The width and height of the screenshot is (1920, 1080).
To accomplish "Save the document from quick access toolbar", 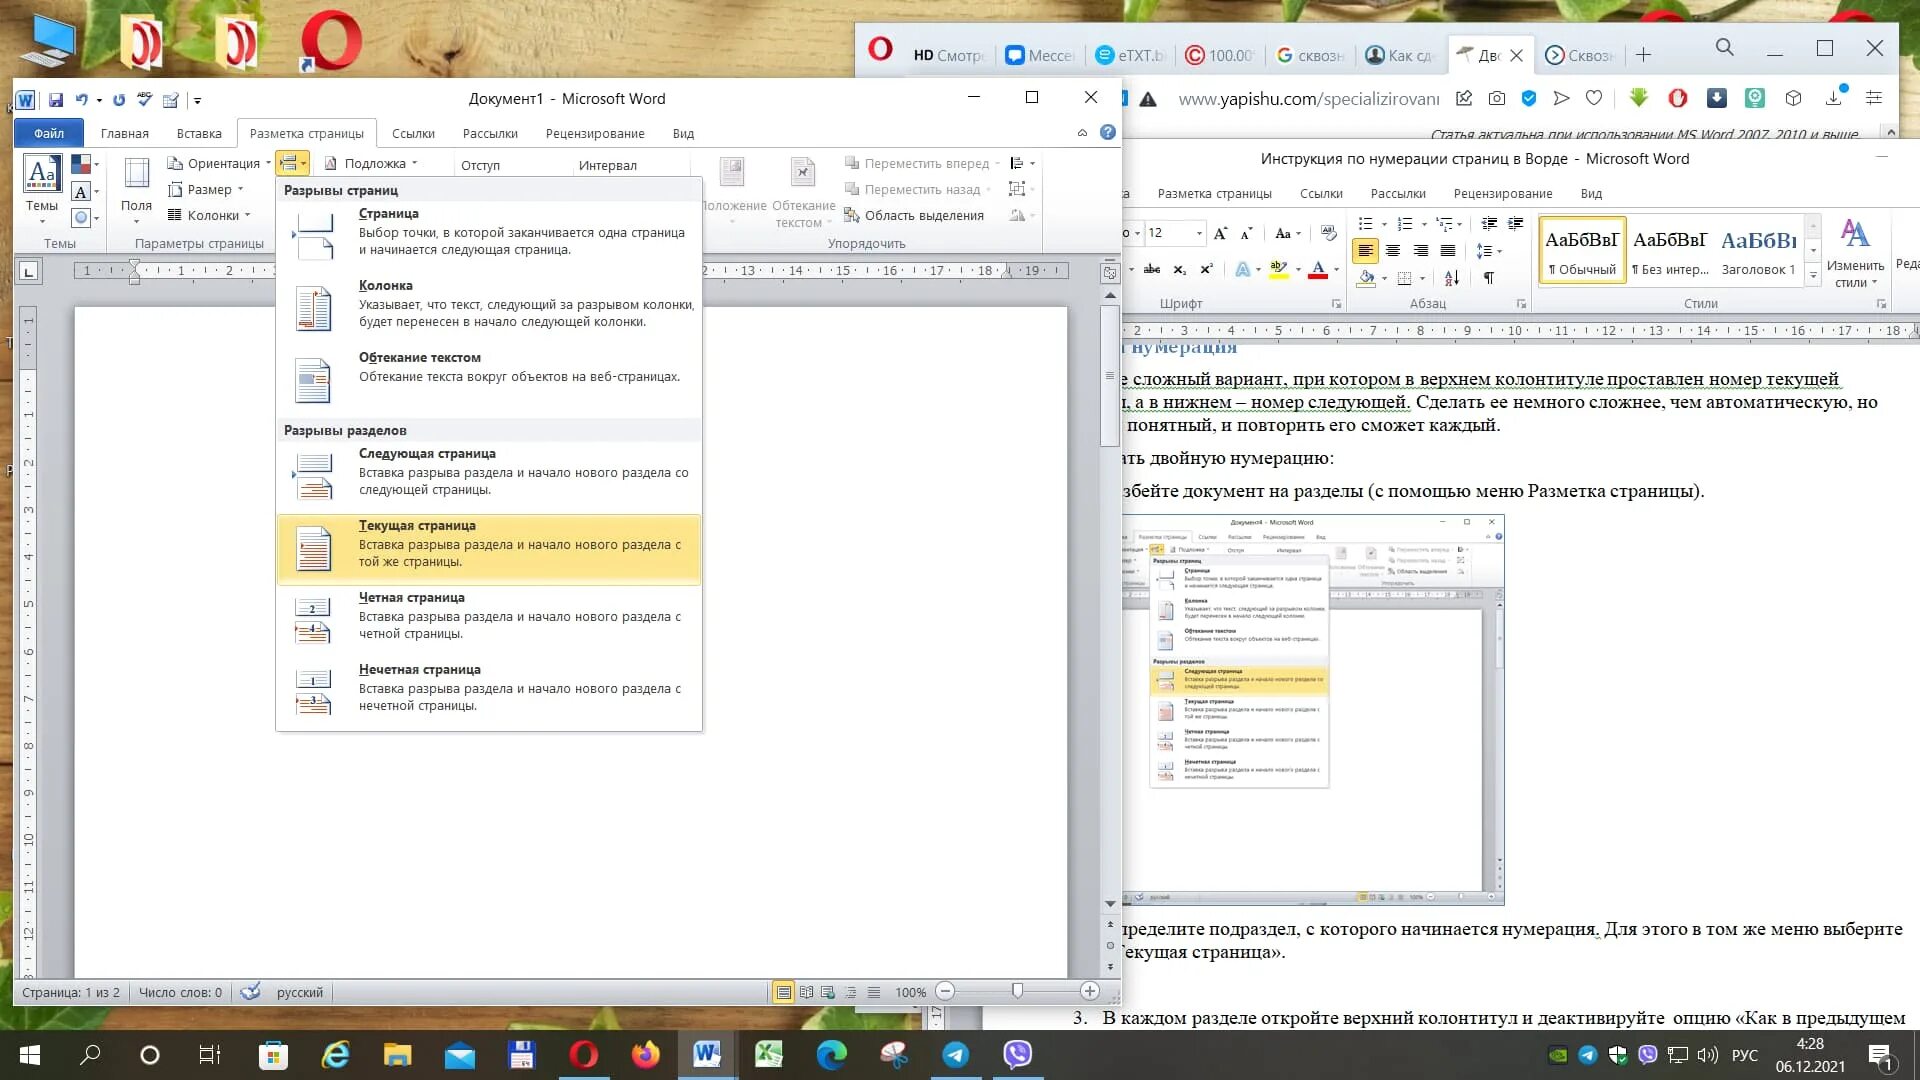I will coord(56,100).
